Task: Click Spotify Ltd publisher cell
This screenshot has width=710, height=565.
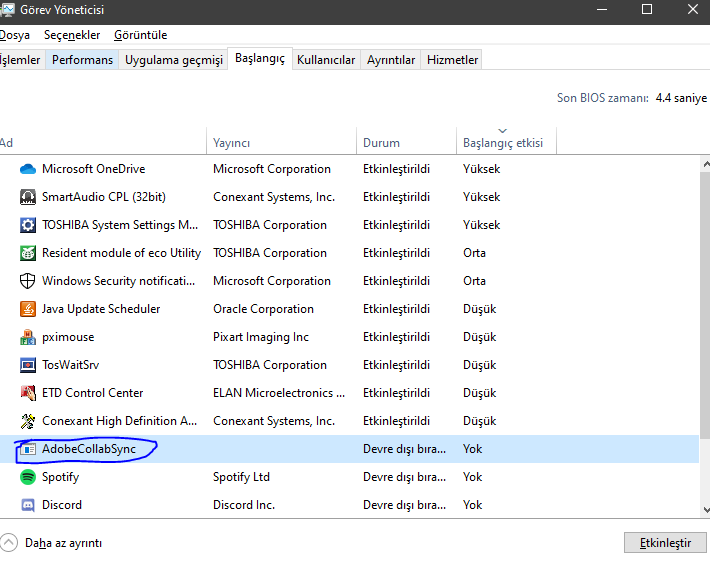Action: tap(241, 477)
